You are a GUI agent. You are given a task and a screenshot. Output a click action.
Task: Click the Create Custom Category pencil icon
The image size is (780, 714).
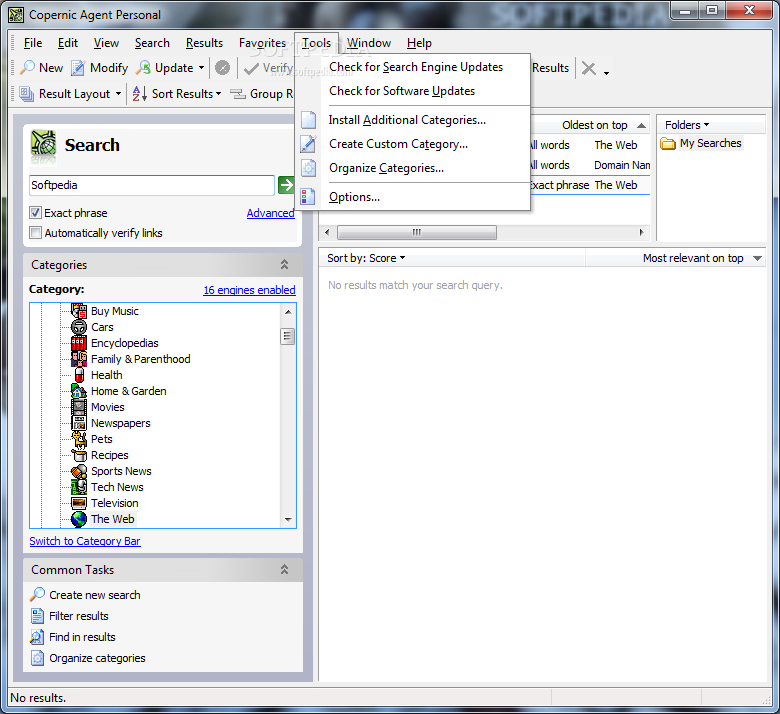(x=308, y=144)
